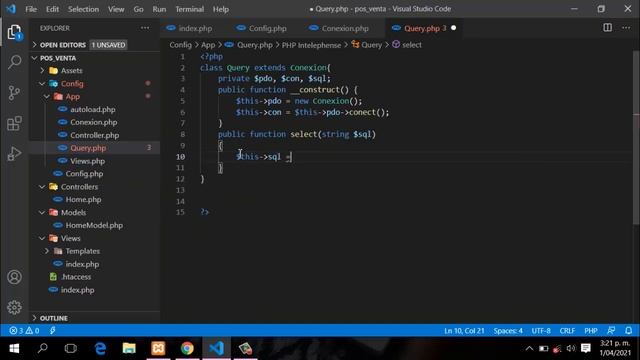
Task: Open the Manage gear icon
Action: click(14, 307)
